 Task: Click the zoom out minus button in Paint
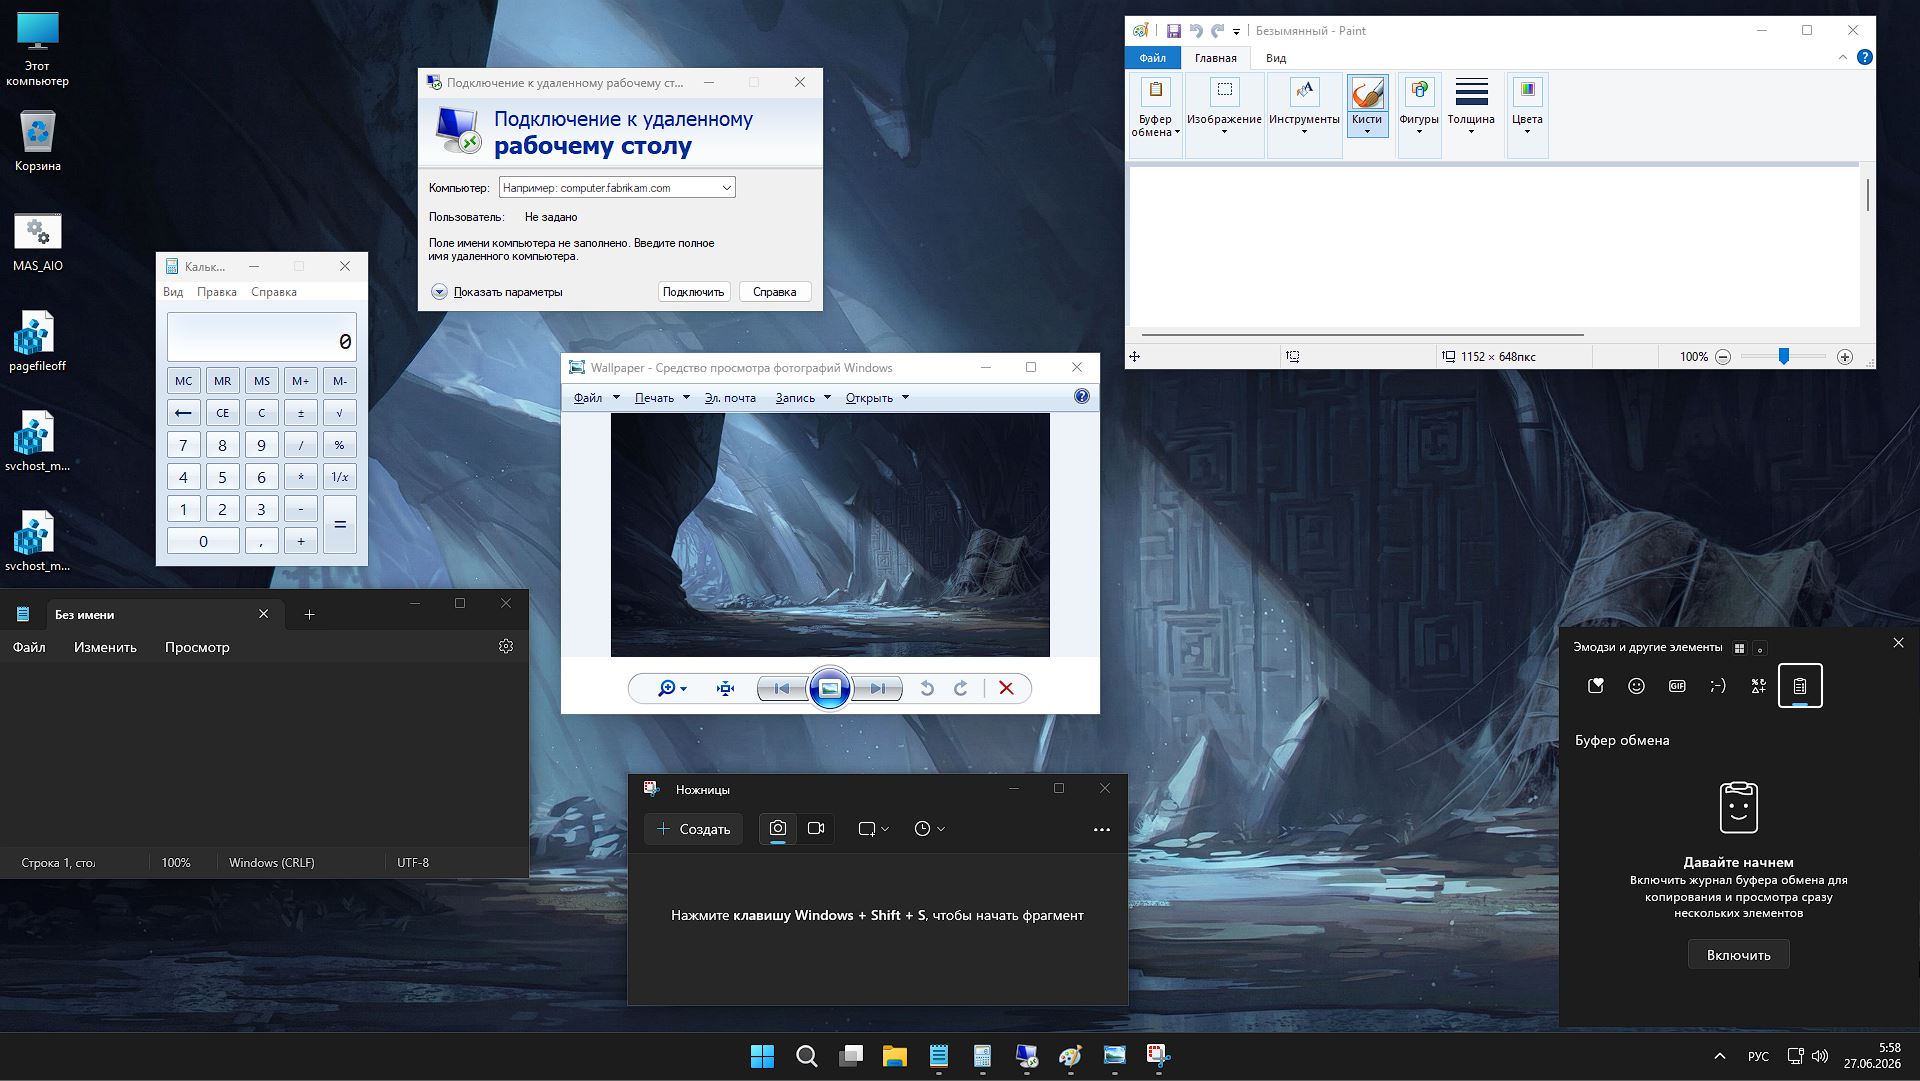click(1723, 357)
